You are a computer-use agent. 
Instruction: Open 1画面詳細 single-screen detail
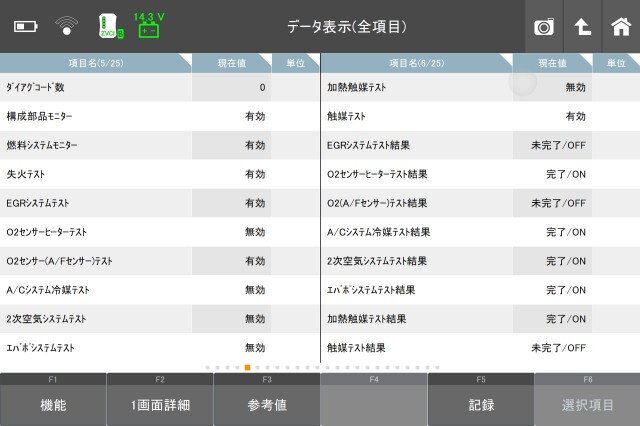tap(160, 400)
